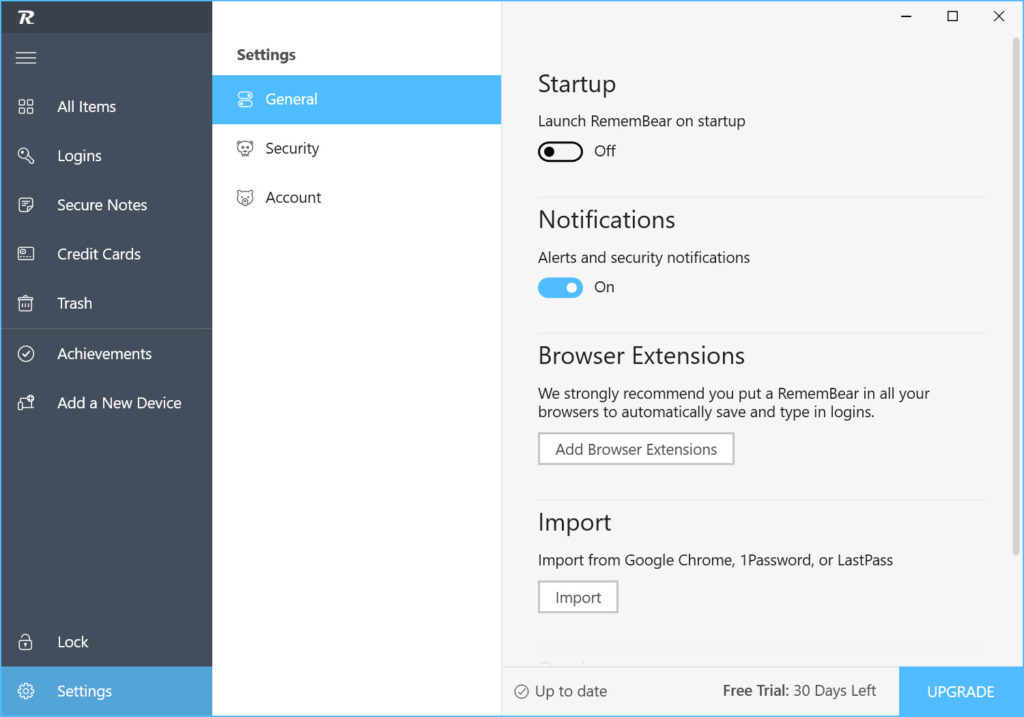Click the Logins key icon

[26, 155]
